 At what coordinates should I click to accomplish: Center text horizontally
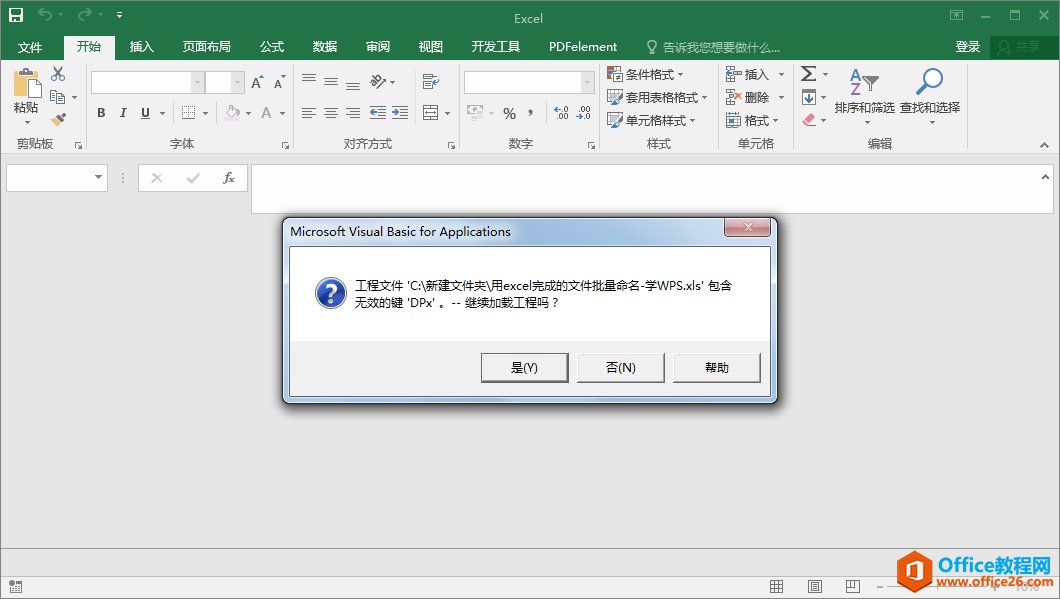[x=331, y=113]
